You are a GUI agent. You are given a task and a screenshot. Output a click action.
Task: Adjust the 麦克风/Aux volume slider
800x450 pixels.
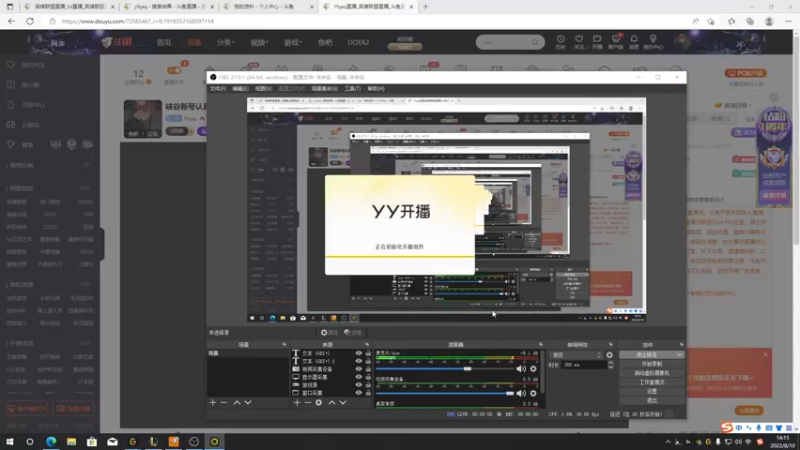click(444, 369)
